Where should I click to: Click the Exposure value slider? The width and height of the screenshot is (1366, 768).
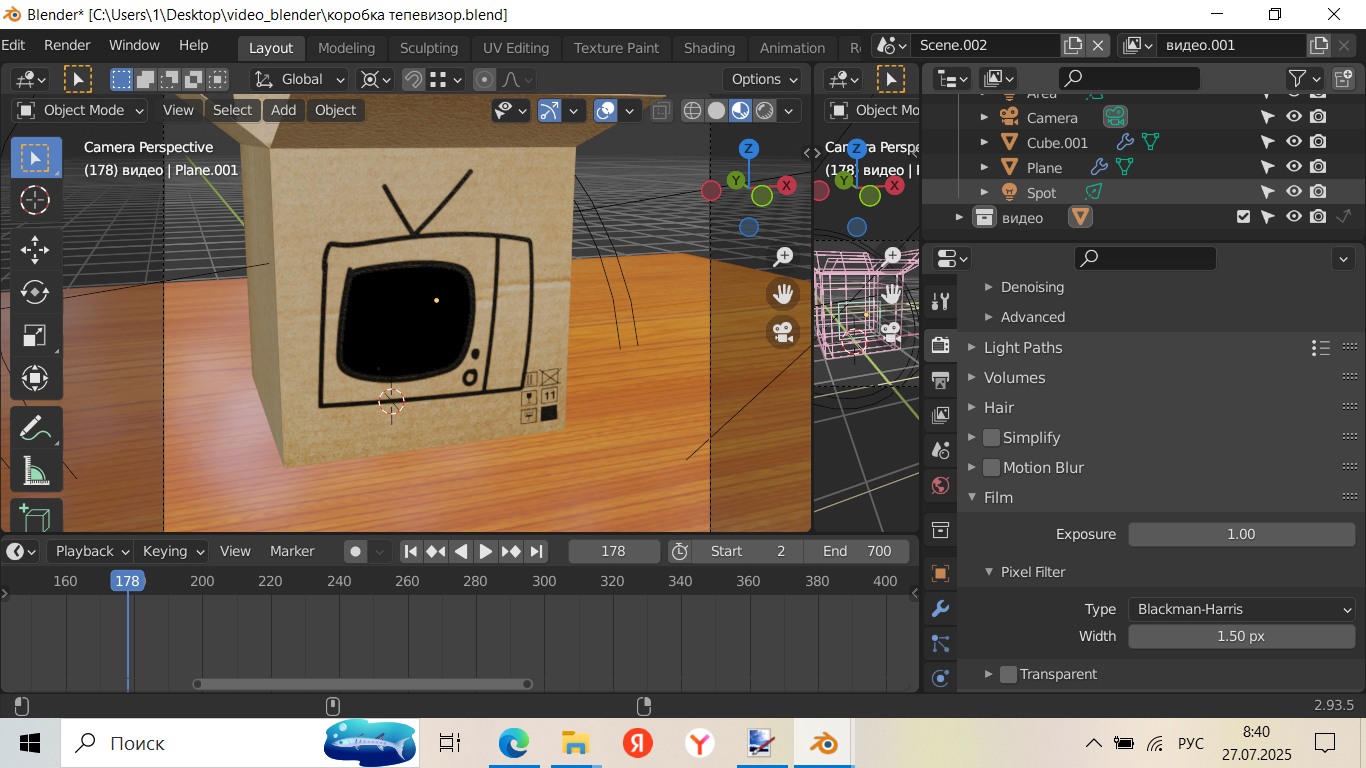coord(1241,534)
